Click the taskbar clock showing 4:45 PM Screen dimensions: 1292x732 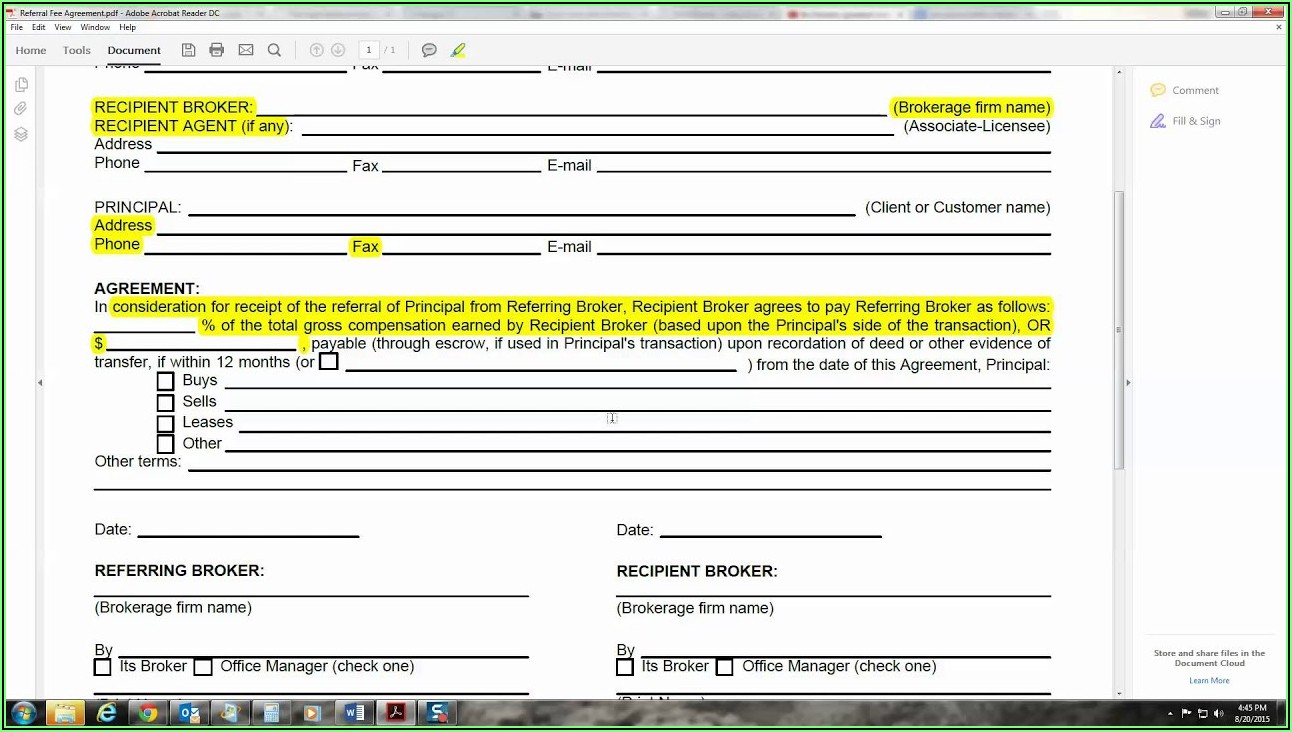[x=1252, y=713]
